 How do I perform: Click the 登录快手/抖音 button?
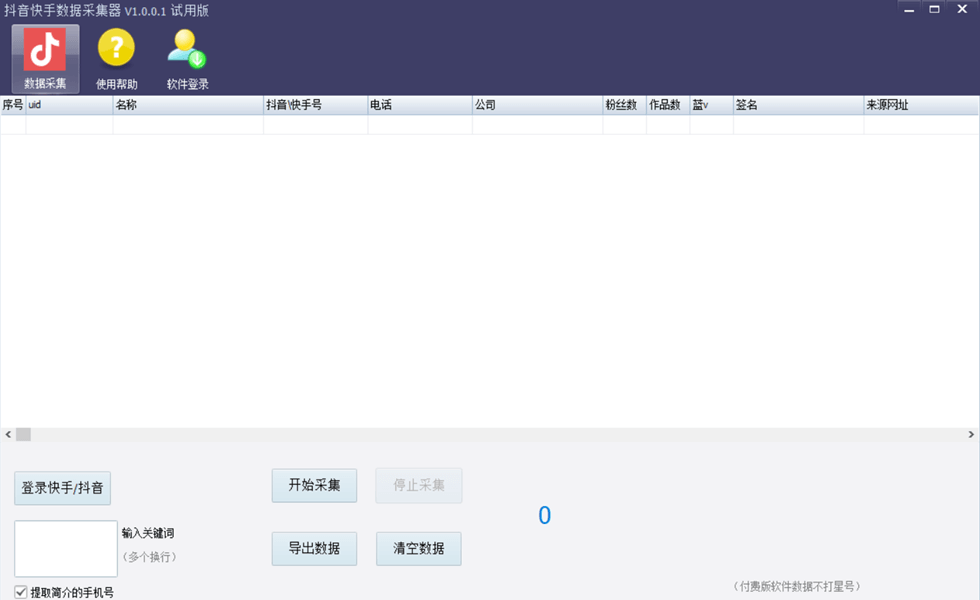click(x=62, y=488)
